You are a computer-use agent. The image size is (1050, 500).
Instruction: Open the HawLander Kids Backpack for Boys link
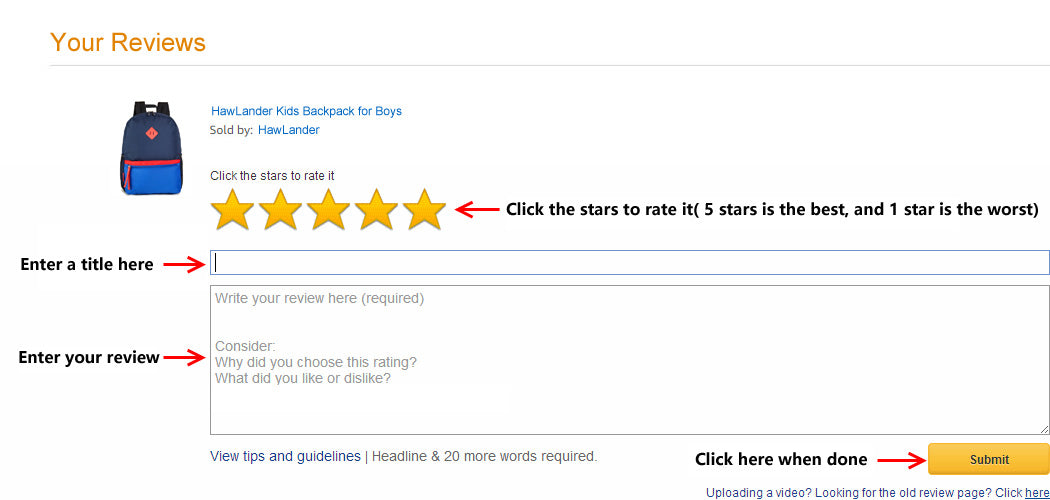point(307,111)
